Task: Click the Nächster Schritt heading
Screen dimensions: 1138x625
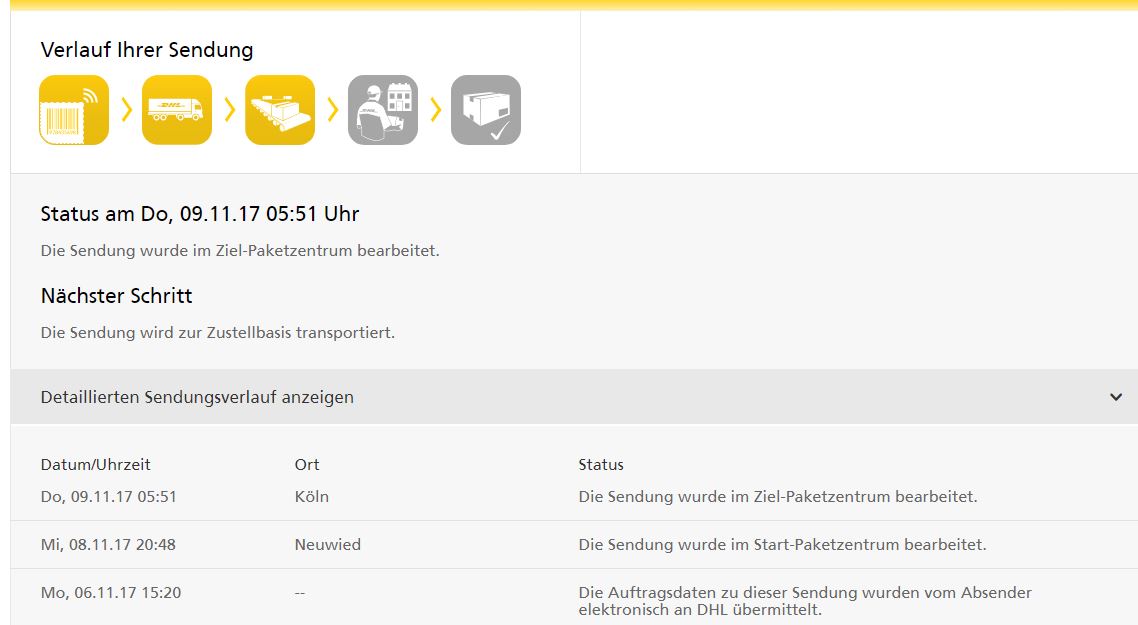Action: click(116, 295)
